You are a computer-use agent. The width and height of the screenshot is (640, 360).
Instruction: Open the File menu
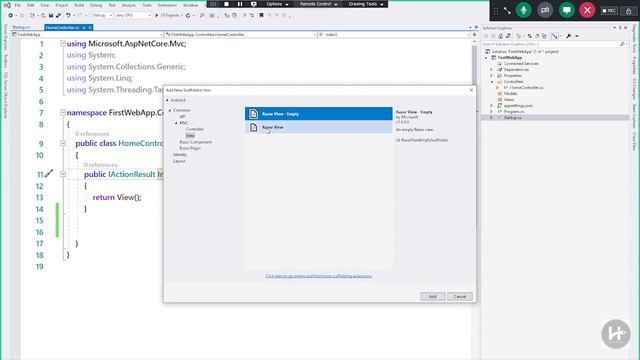(x=18, y=5)
